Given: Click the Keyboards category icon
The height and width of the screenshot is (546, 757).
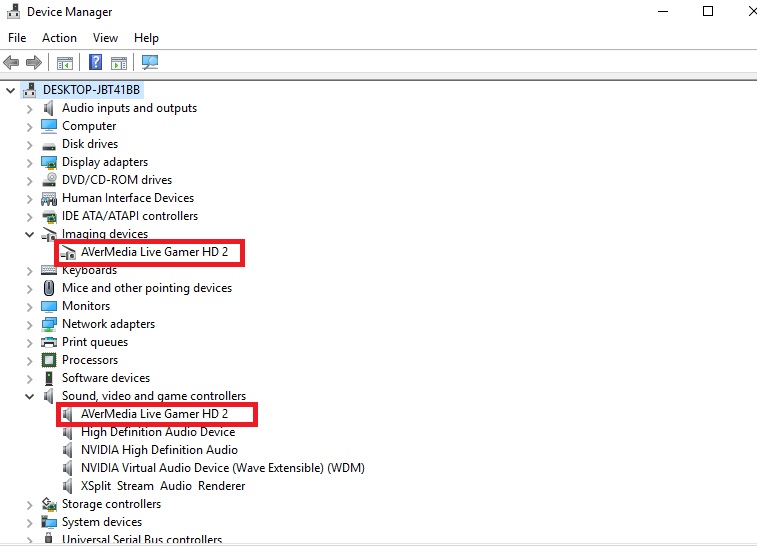Looking at the screenshot, I should 49,270.
